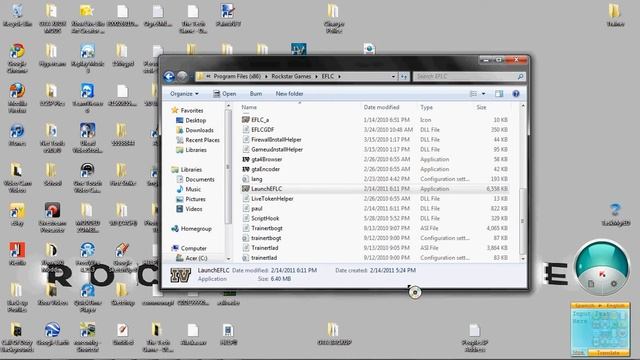Open the Recycle Bin on the desktop
Screen dimensions: 640x360
[17, 15]
